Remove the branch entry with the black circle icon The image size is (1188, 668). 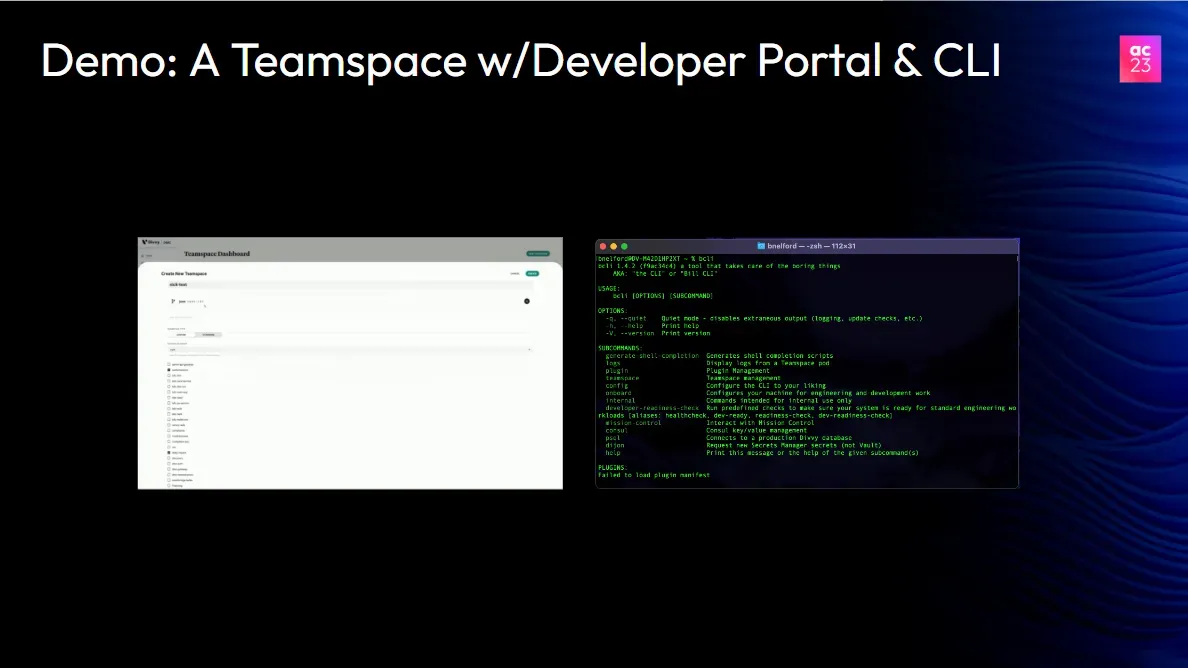pyautogui.click(x=527, y=301)
